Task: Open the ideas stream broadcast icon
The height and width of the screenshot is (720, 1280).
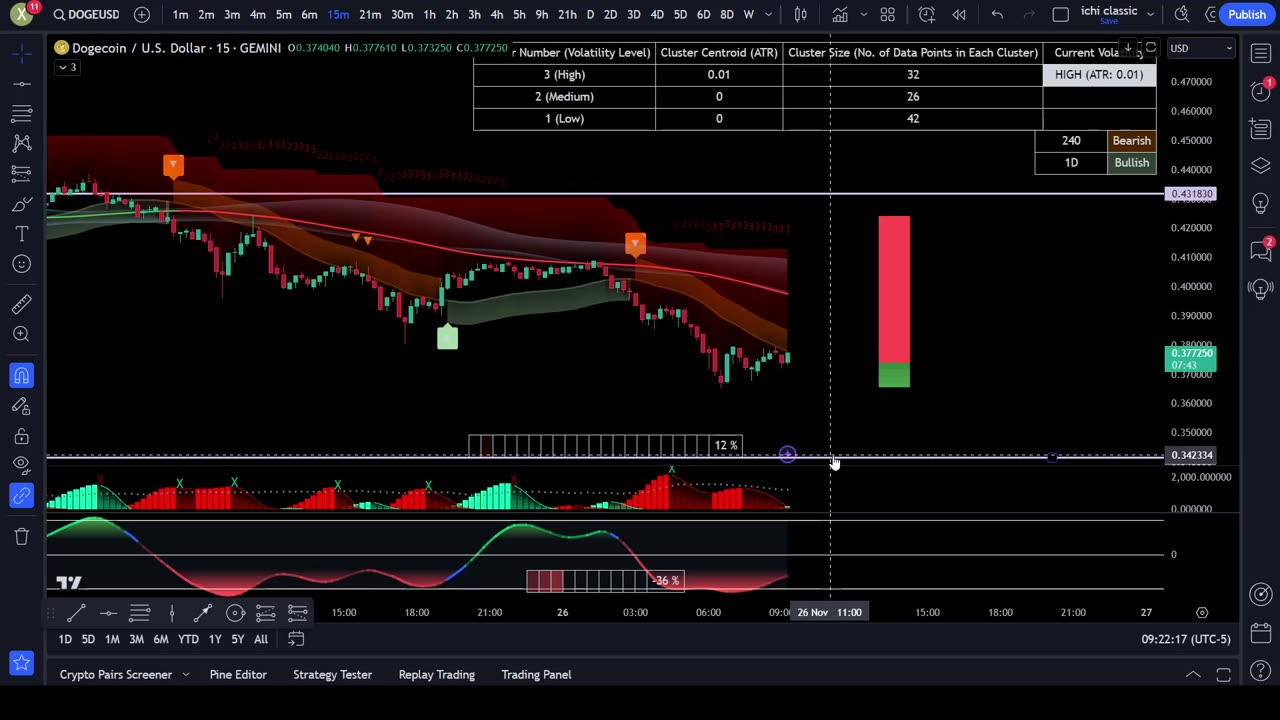Action: pos(1260,290)
